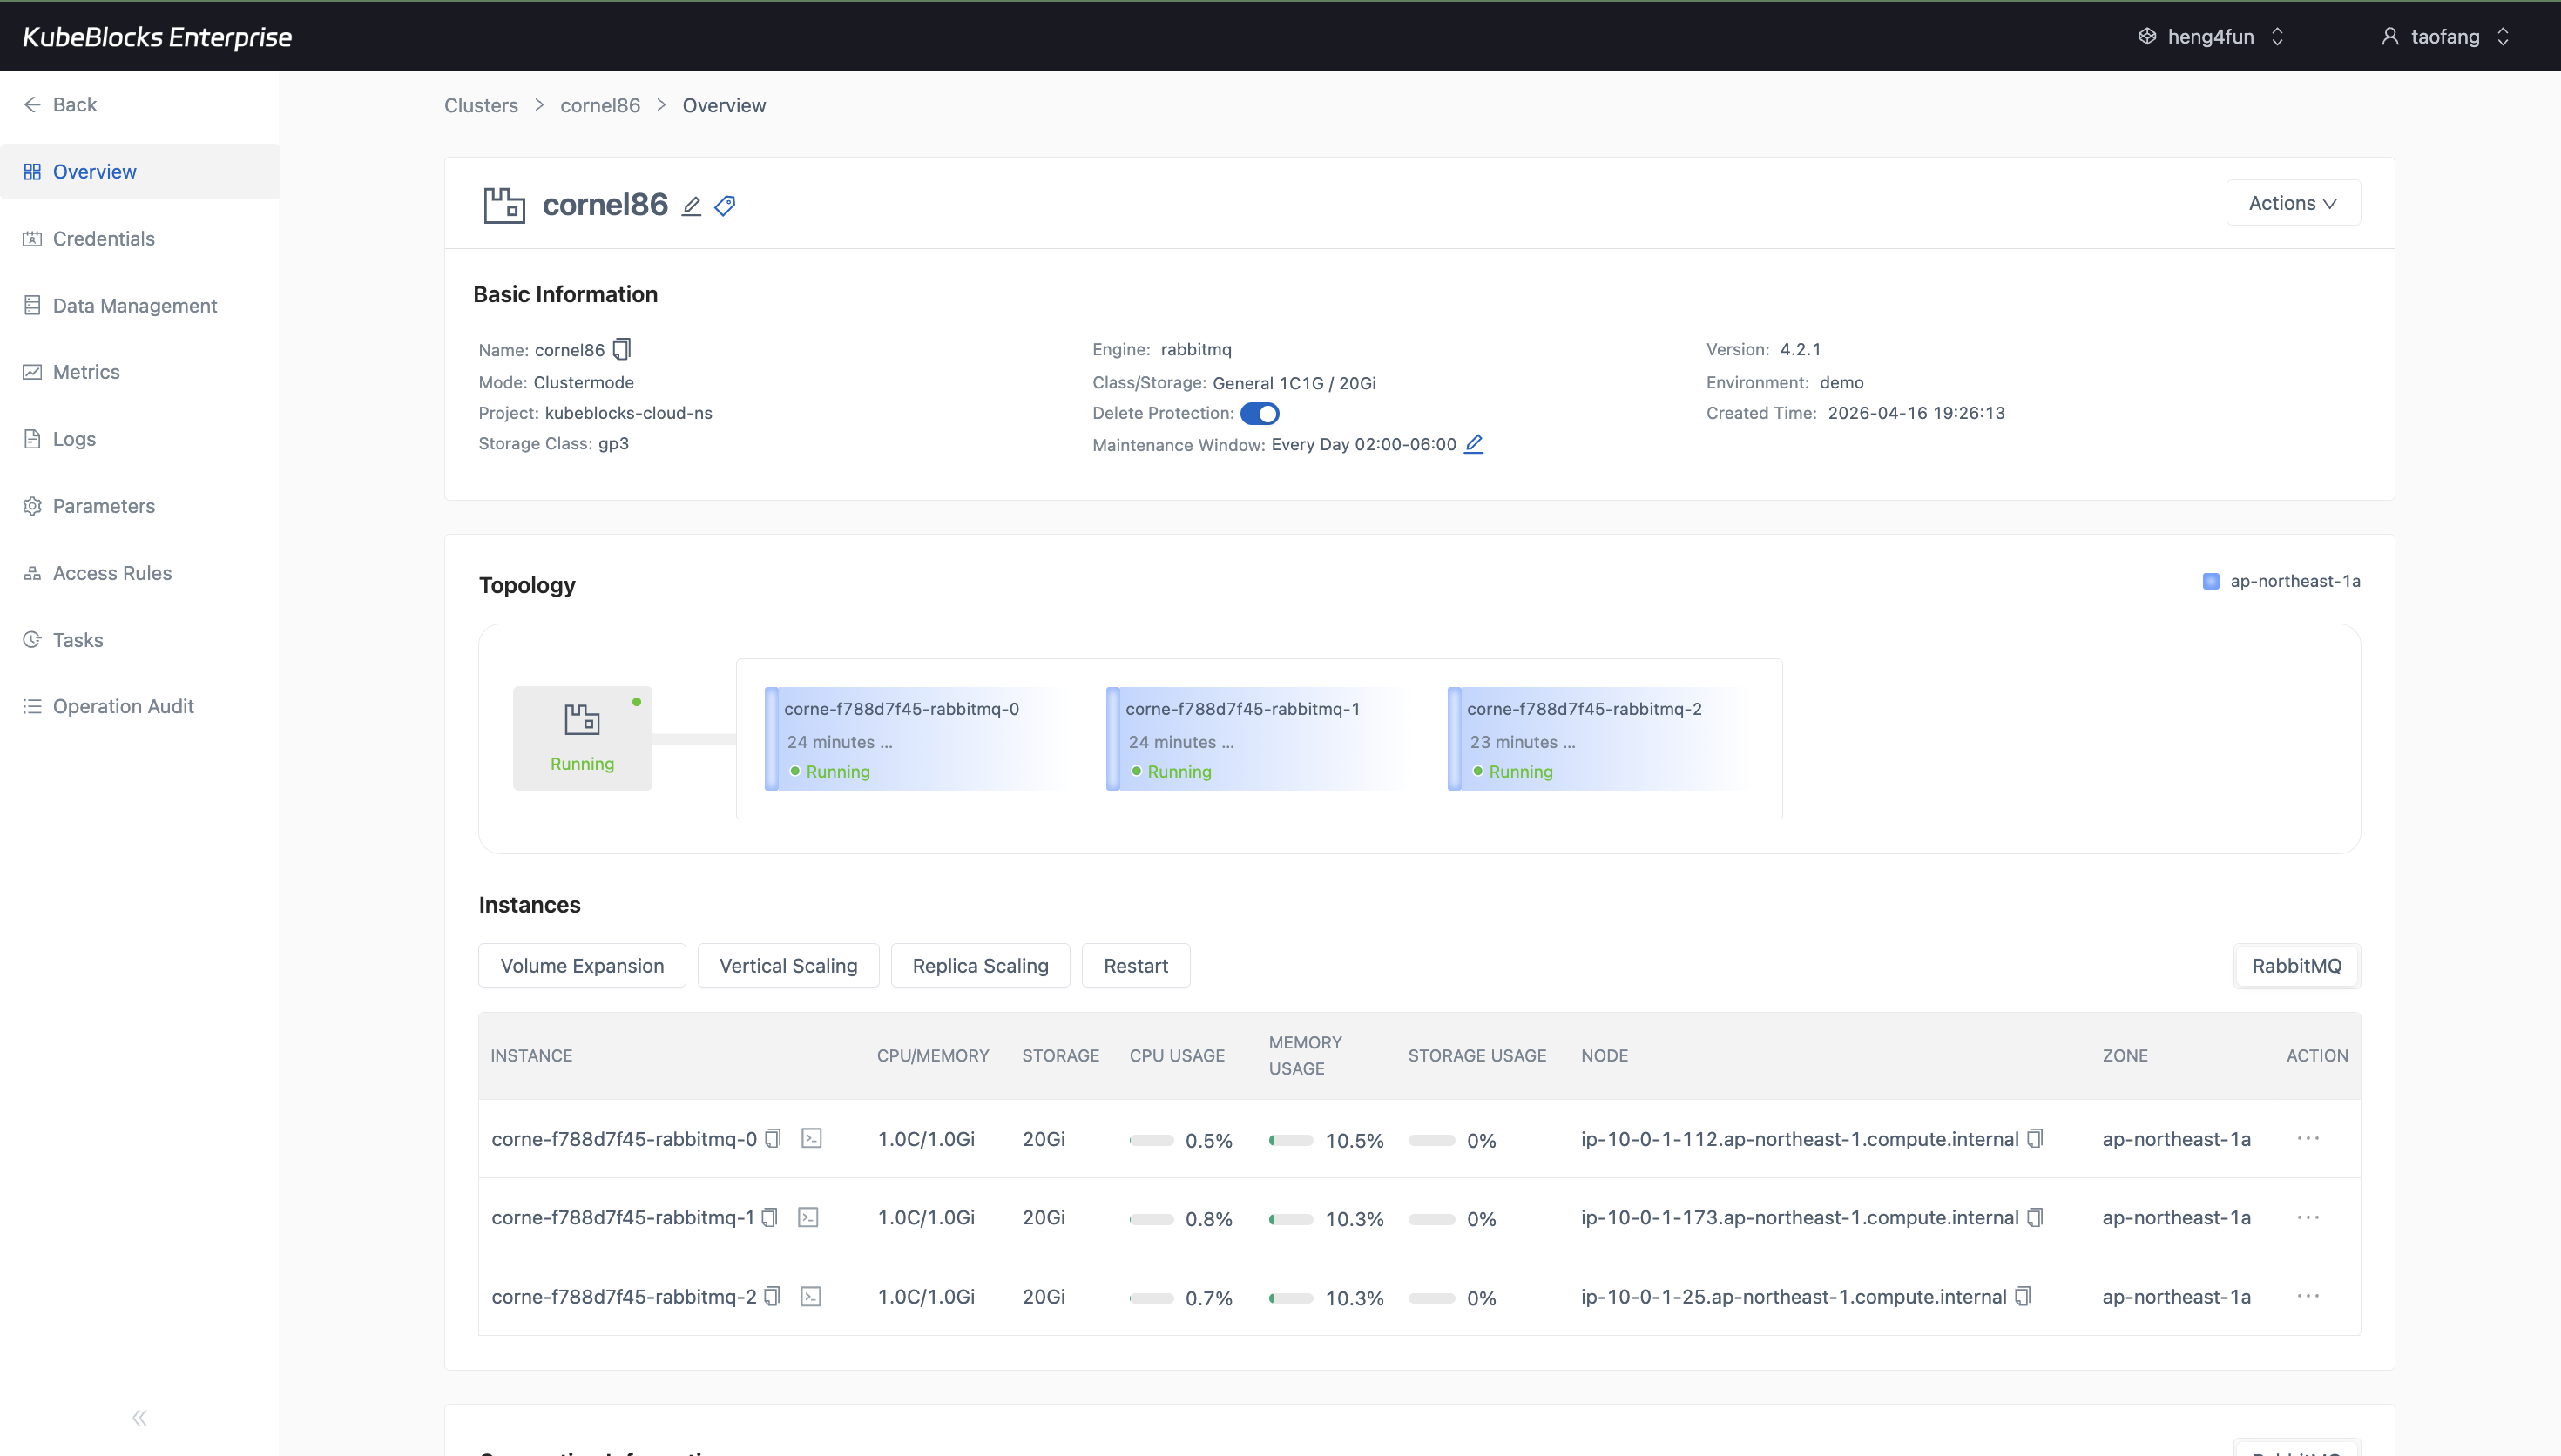Click the INSTANCE column header
Viewport: 2561px width, 1456px height.
coord(531,1056)
